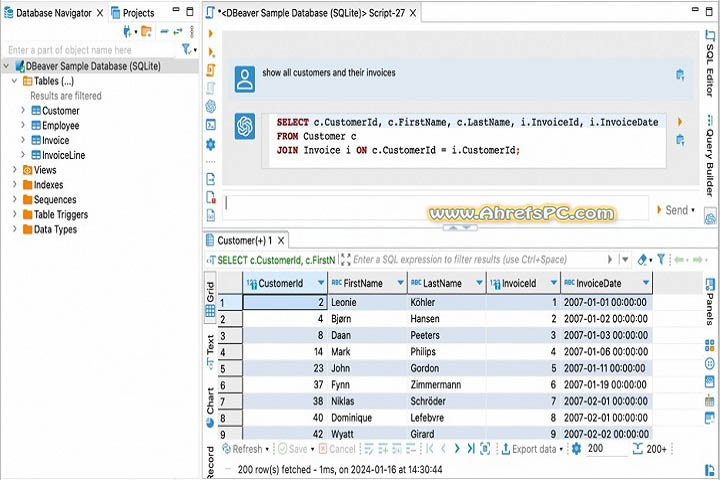This screenshot has height=480, width=720.
Task: Click link with editor arrows icon
Action: pos(178,32)
